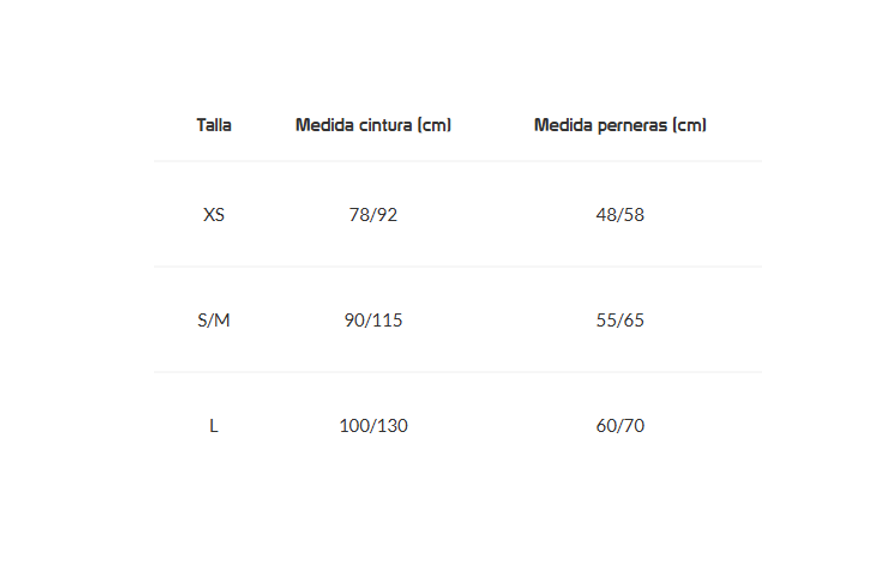The image size is (870, 576).
Task: Select the XS size cell
Action: pos(214,214)
